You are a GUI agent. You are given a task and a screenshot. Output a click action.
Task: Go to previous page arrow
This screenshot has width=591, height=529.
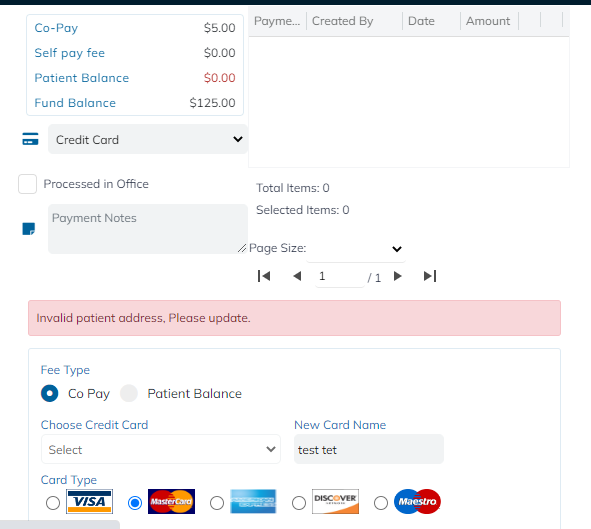[x=297, y=276]
